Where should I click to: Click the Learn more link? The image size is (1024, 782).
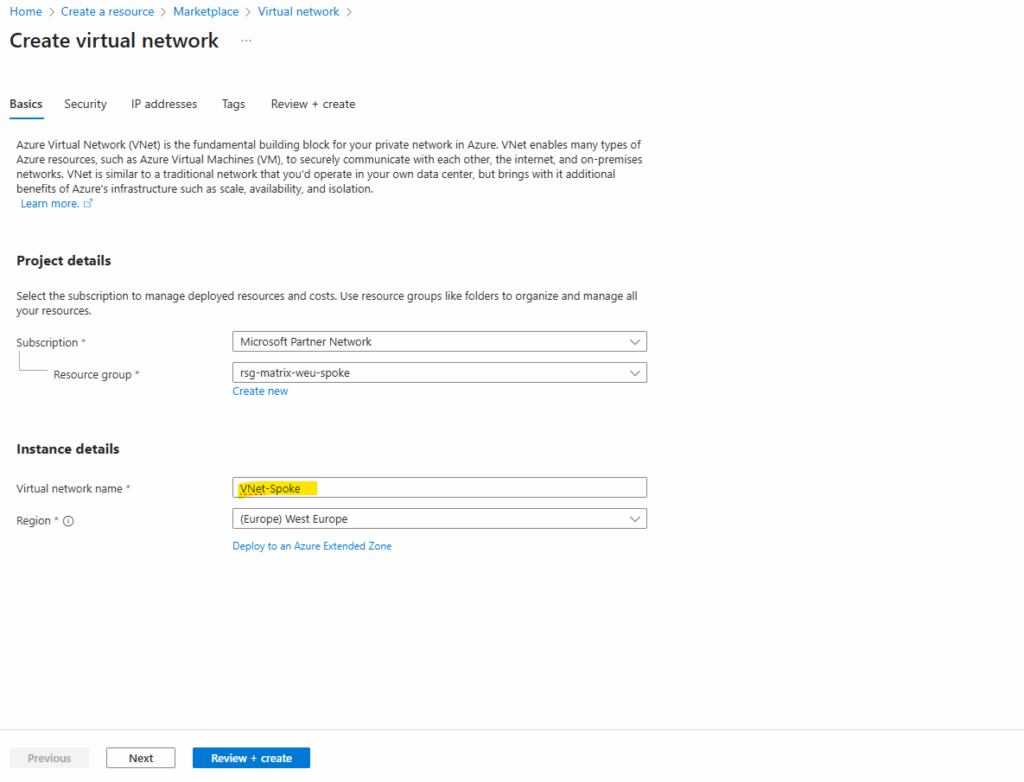tap(50, 204)
